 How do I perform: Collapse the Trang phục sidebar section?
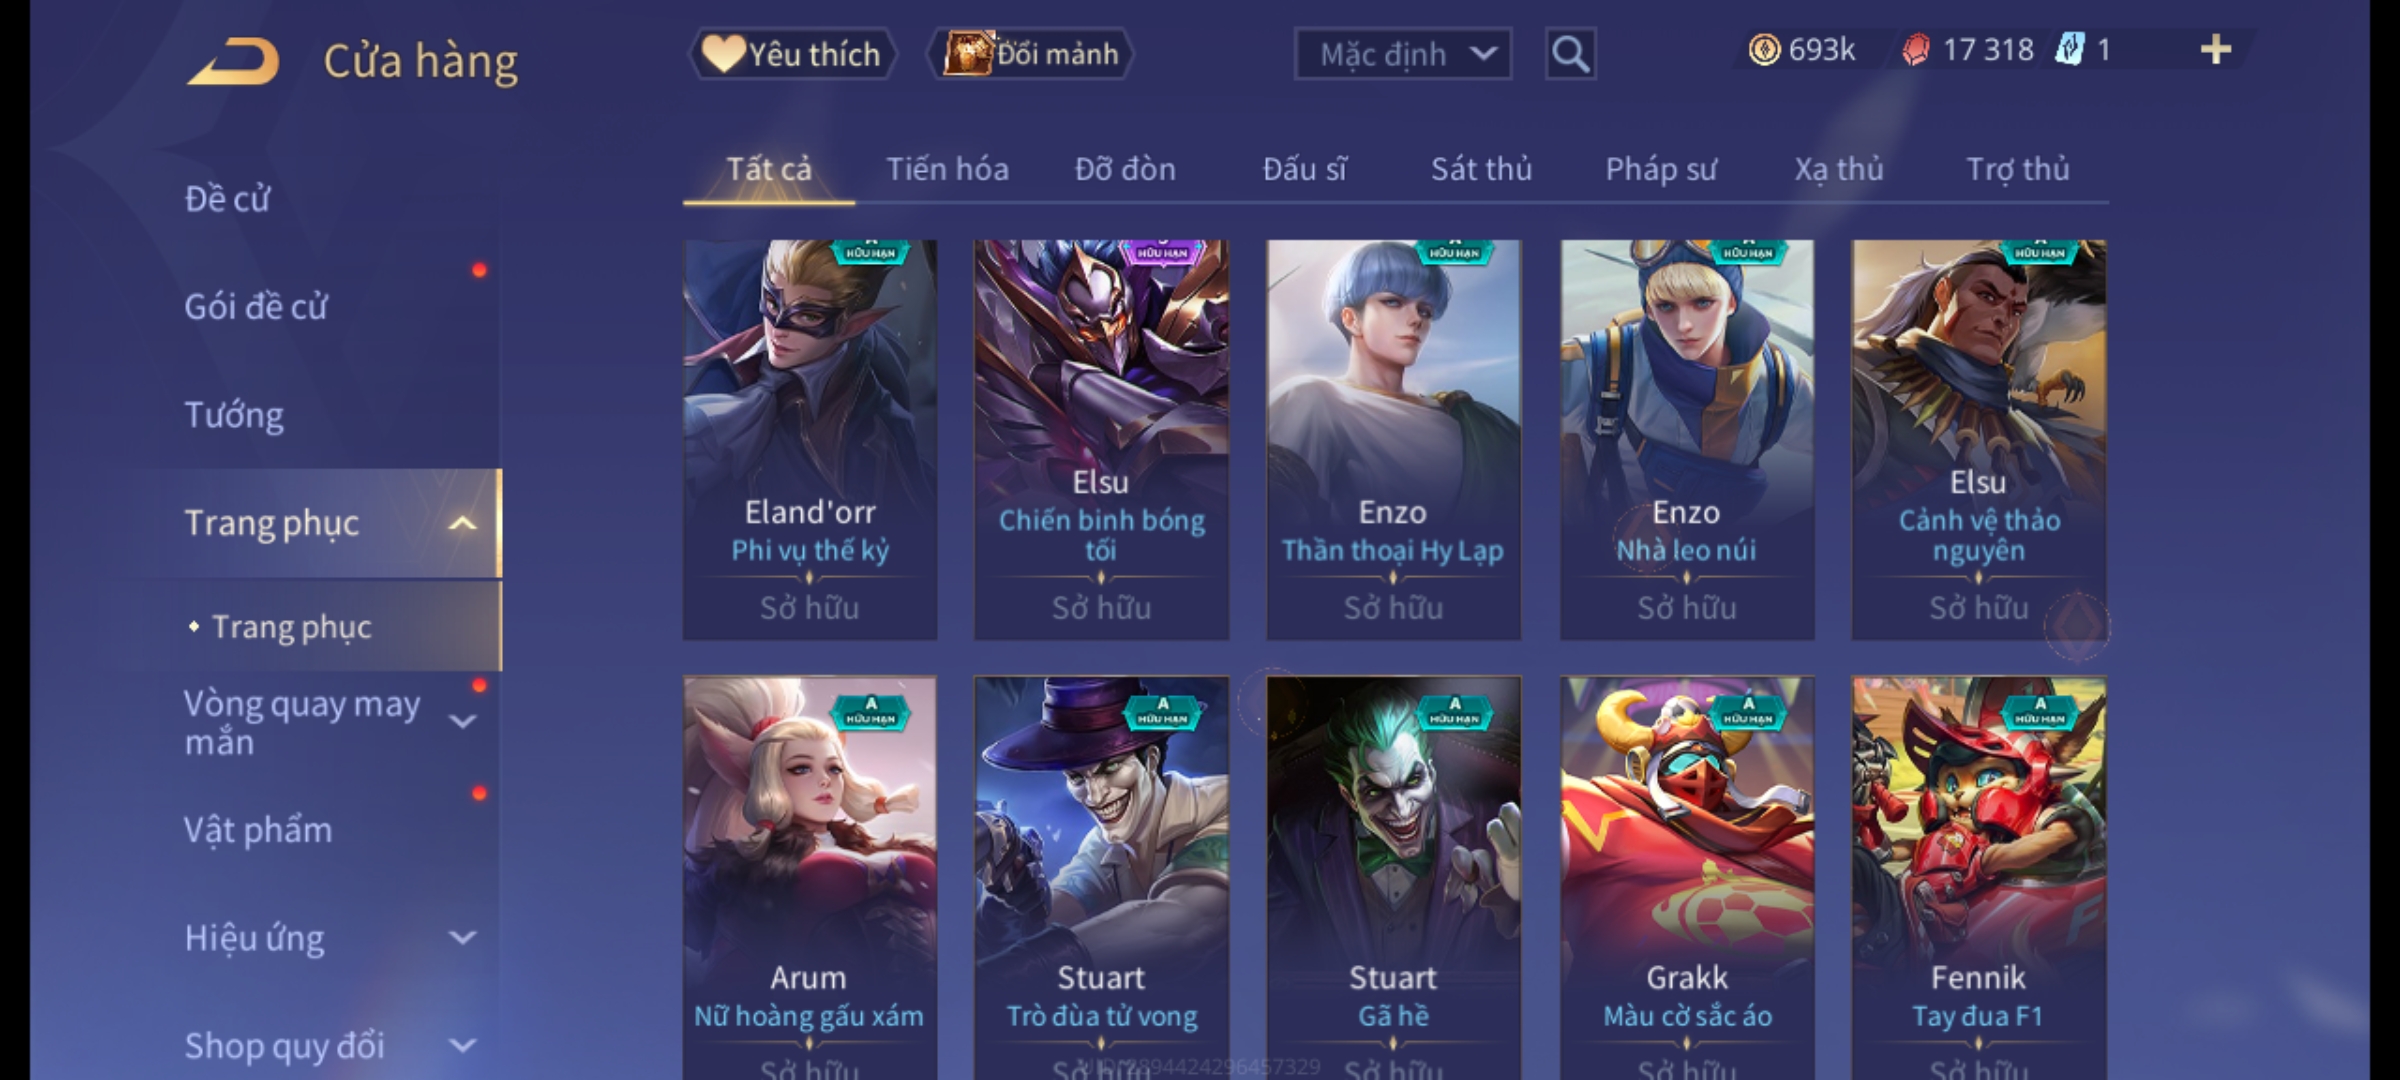tap(462, 523)
